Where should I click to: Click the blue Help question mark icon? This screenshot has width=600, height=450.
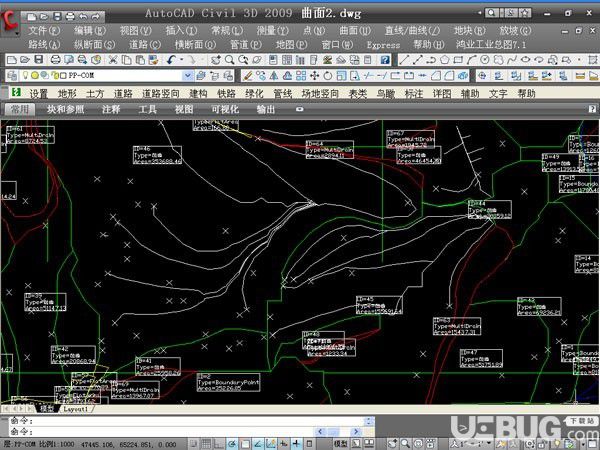click(385, 60)
